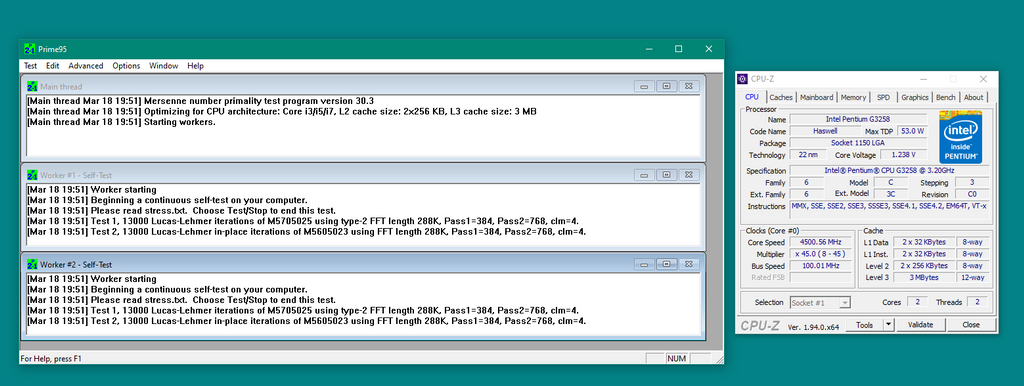This screenshot has width=1024, height=386.
Task: Click the NUM indicator in Prime95 status bar
Action: coord(677,359)
